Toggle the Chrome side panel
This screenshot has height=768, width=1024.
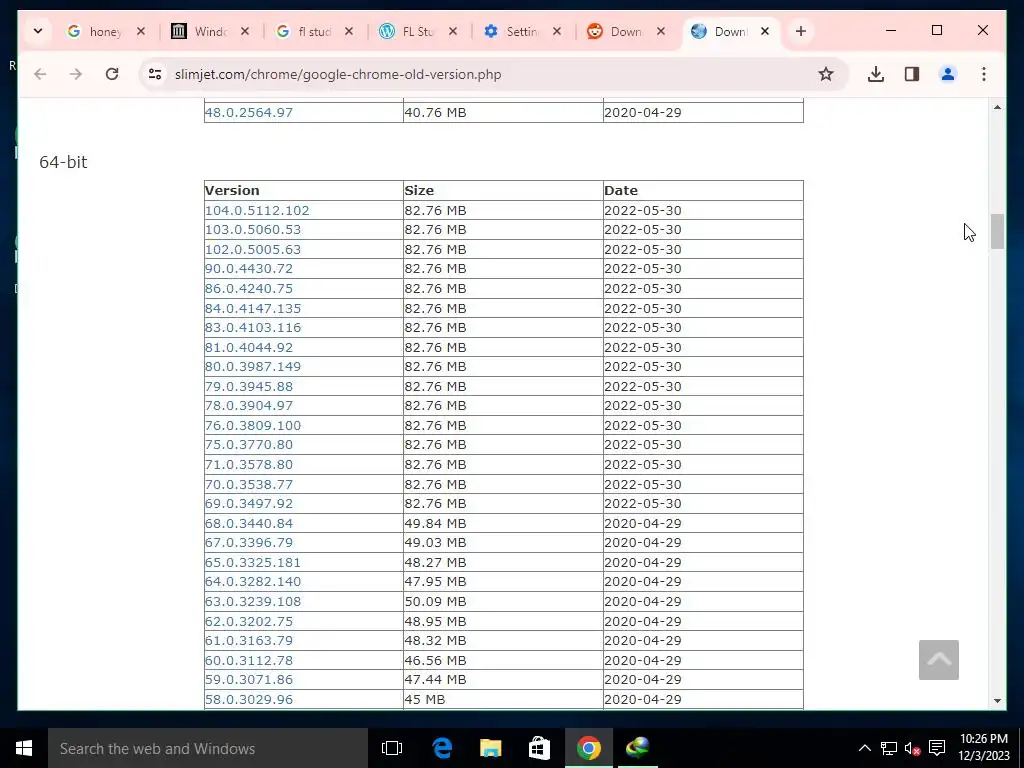click(912, 74)
